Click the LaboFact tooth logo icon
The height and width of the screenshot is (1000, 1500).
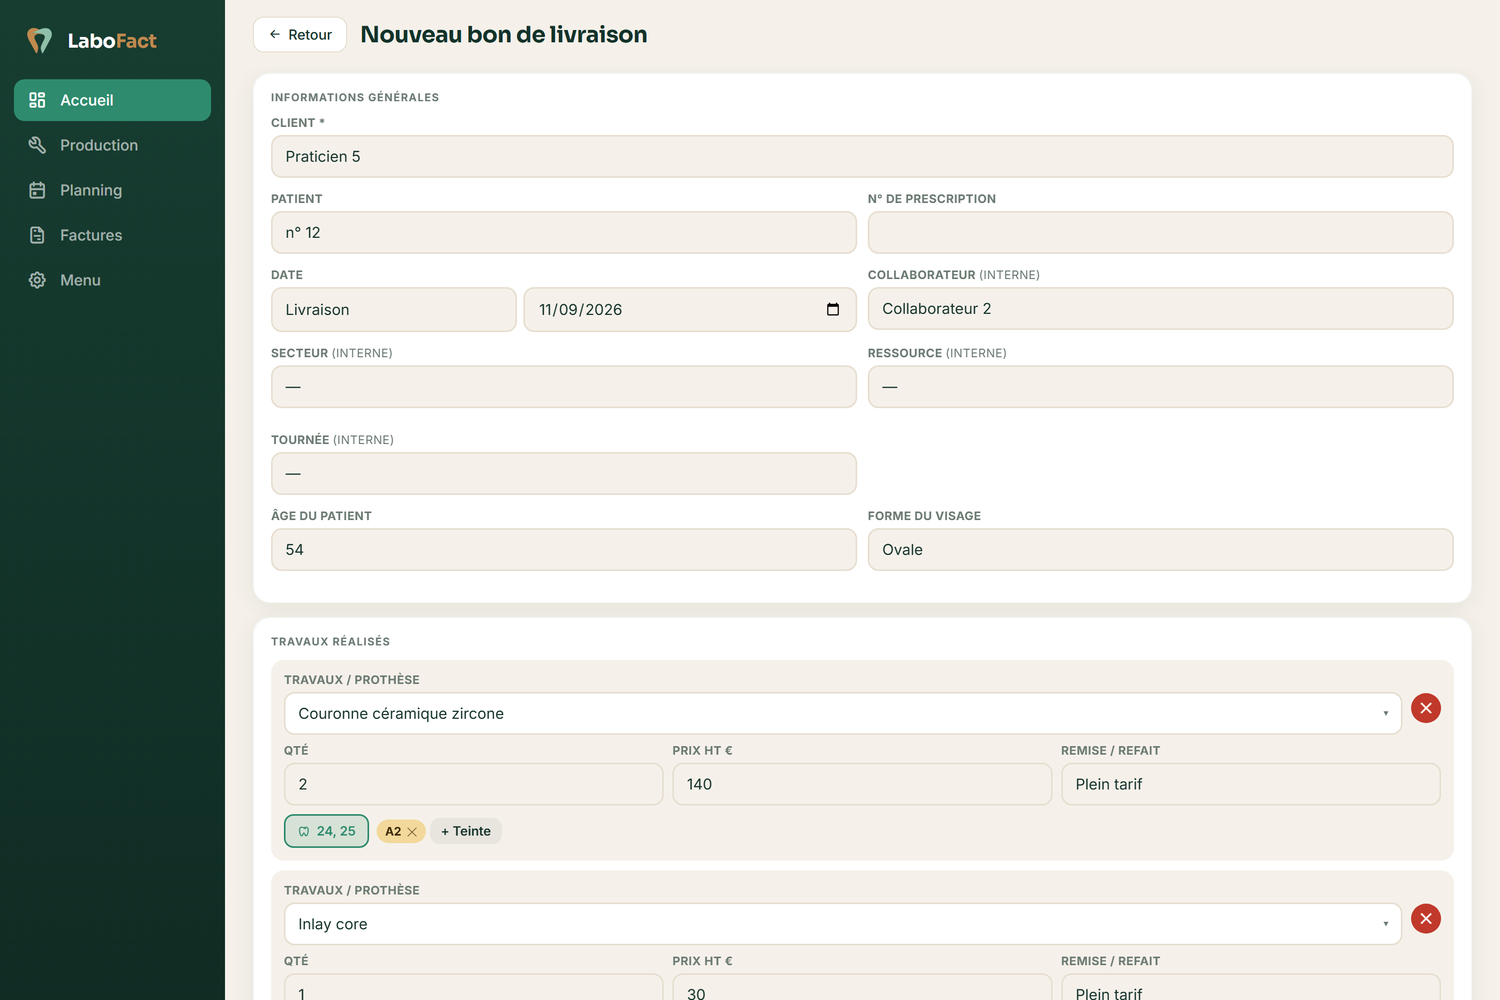tap(39, 40)
